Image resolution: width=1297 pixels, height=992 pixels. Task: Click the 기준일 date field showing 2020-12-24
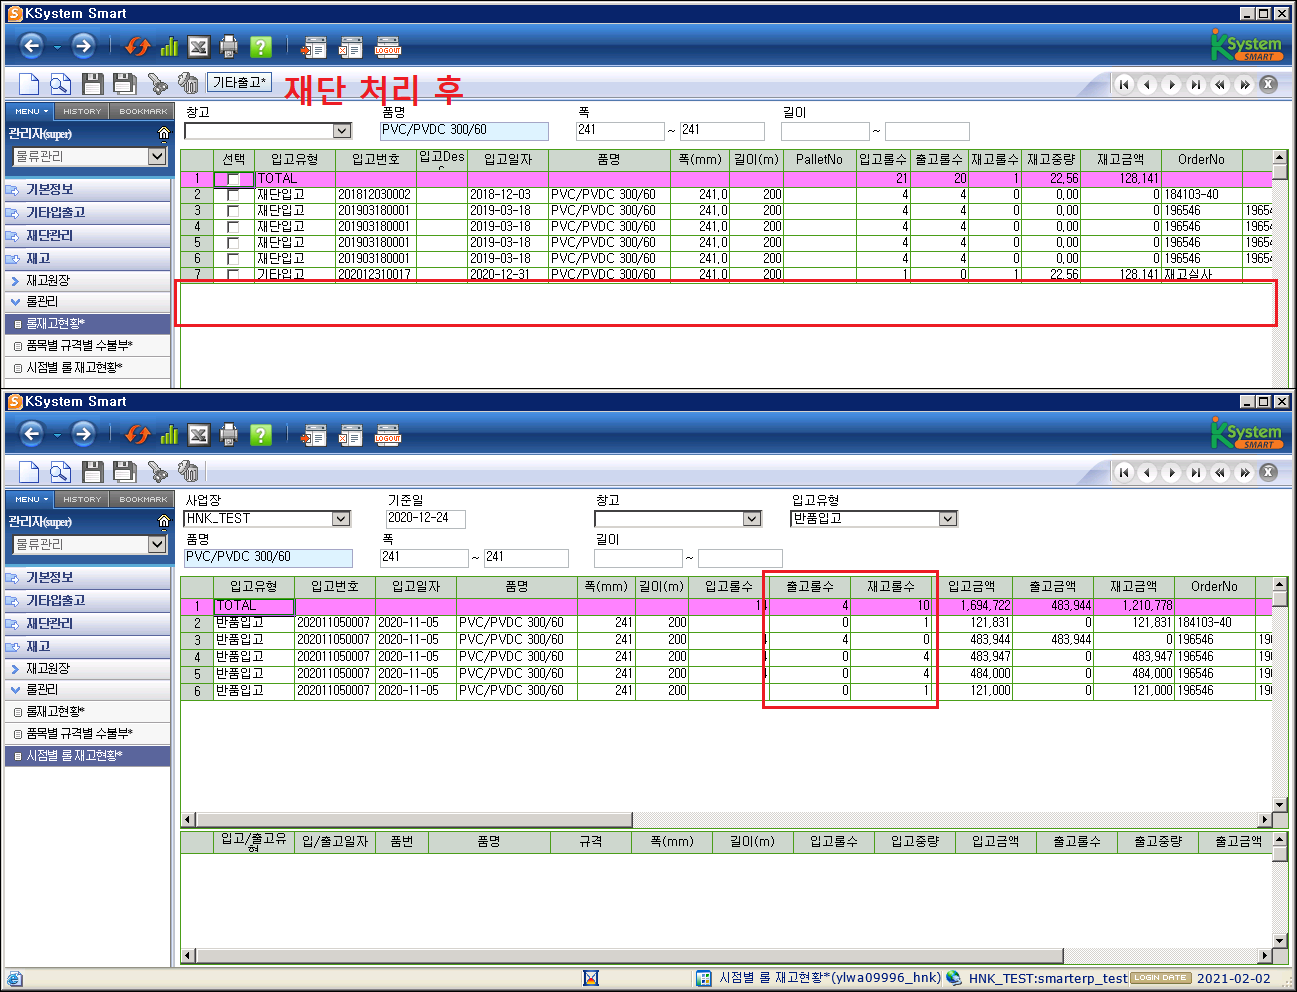426,519
